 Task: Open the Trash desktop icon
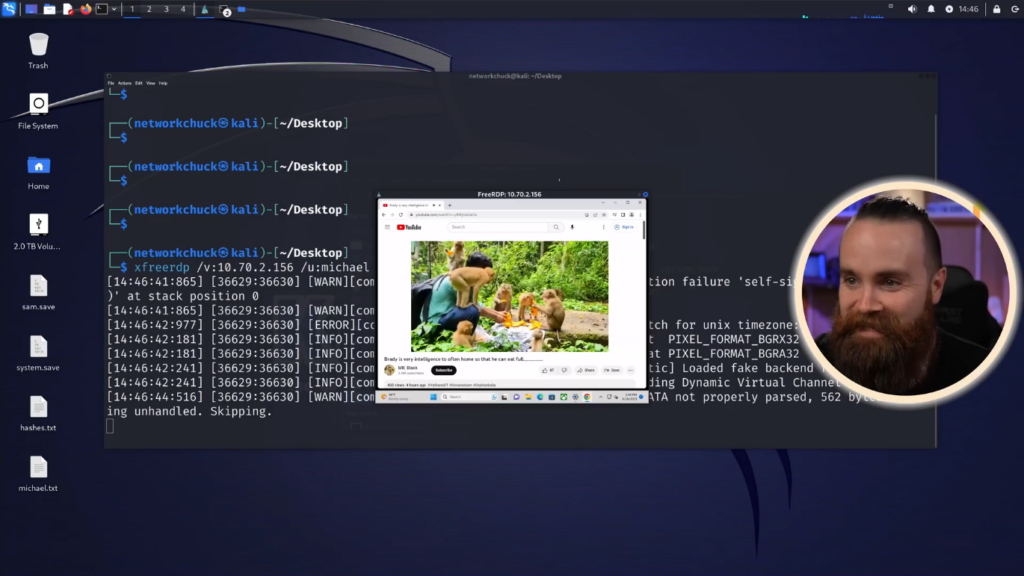[x=38, y=50]
